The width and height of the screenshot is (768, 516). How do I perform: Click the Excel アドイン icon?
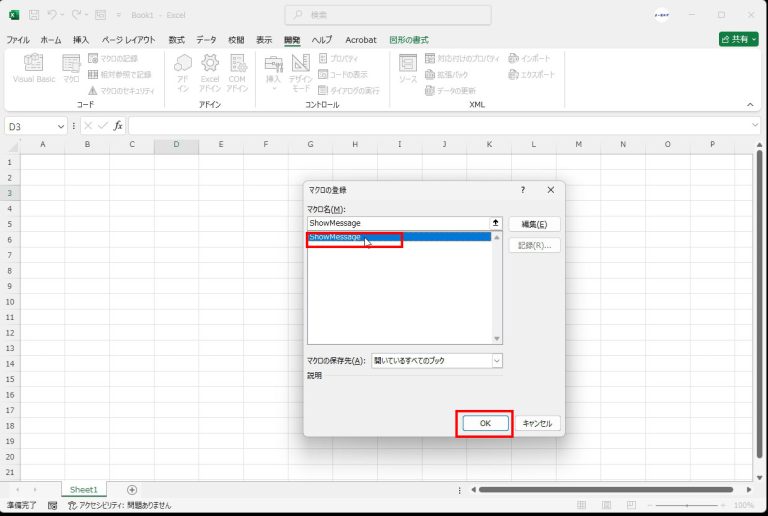tap(210, 70)
